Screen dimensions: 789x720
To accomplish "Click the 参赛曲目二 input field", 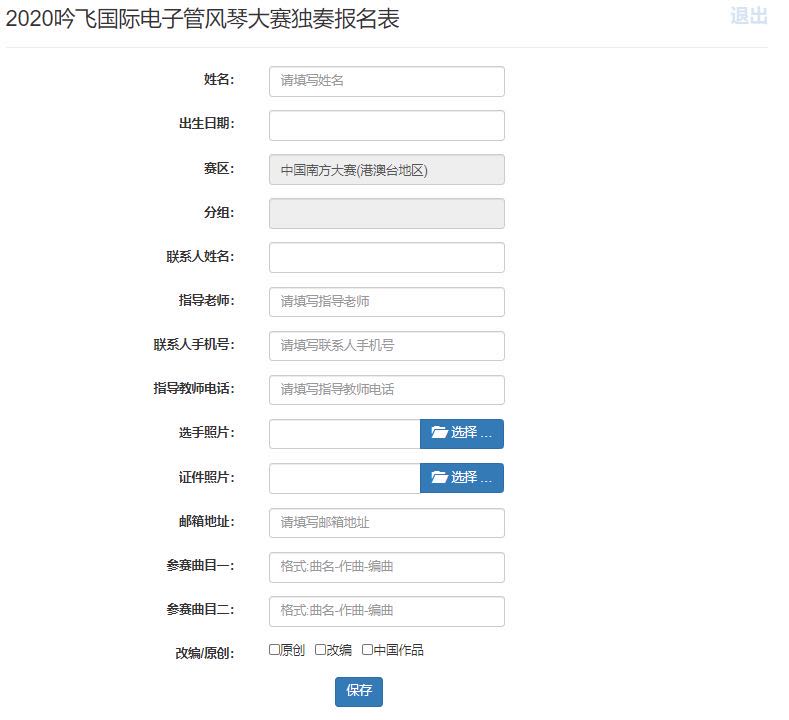I will [x=386, y=611].
